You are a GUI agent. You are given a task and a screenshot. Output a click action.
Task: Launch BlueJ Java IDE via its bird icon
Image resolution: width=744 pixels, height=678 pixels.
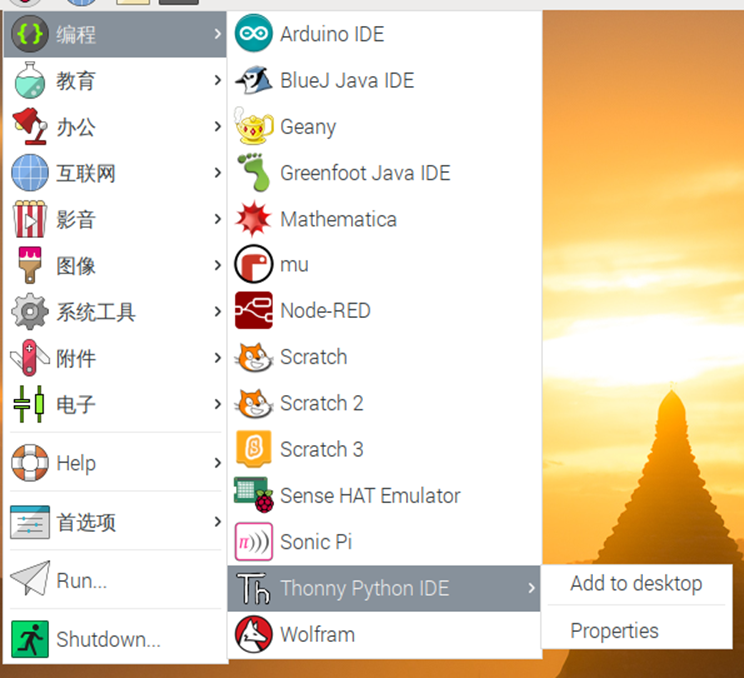[253, 80]
